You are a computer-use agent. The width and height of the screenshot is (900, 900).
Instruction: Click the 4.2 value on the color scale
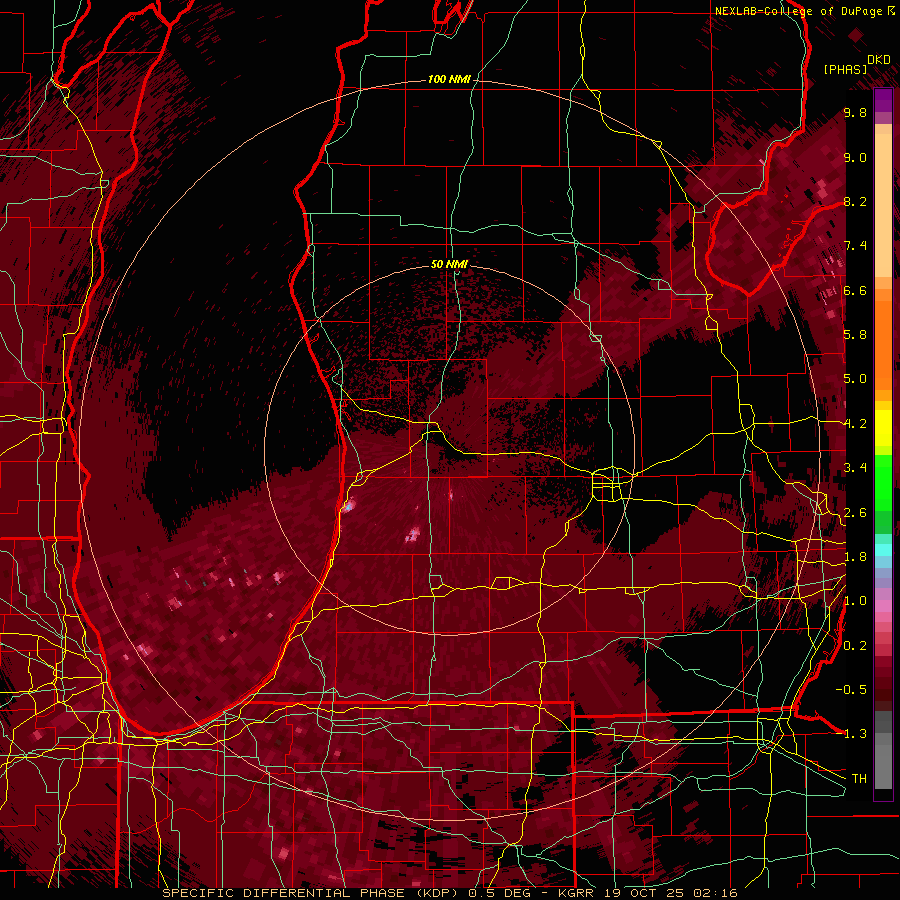tap(855, 424)
